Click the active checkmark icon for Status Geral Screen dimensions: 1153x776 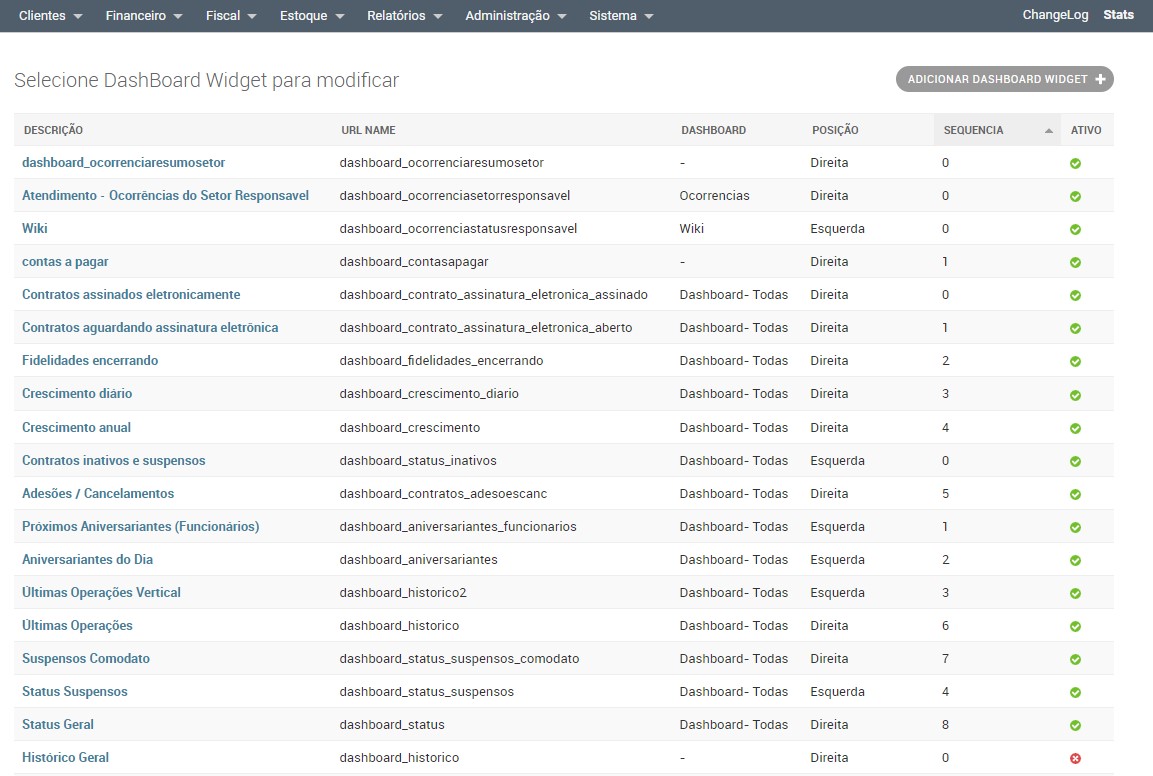pos(1075,725)
